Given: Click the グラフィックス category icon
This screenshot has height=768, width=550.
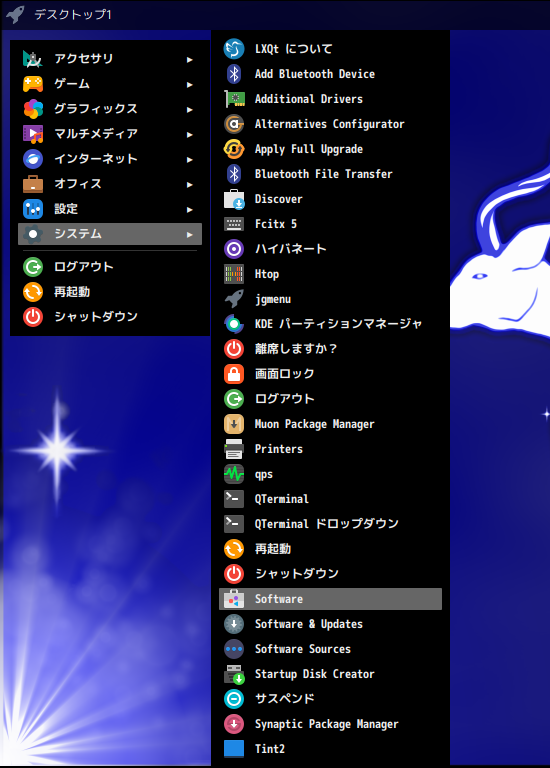Looking at the screenshot, I should (x=33, y=109).
